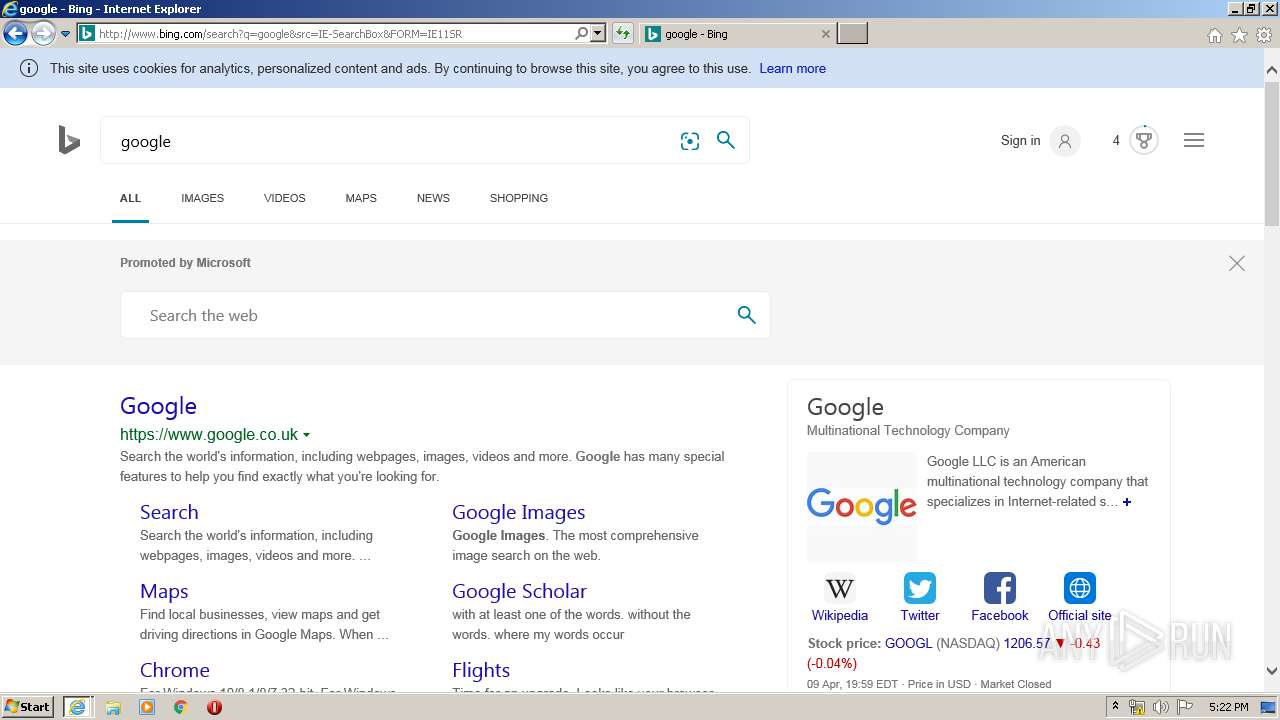Open the Bing hamburger menu
This screenshot has height=720, width=1280.
tap(1194, 140)
